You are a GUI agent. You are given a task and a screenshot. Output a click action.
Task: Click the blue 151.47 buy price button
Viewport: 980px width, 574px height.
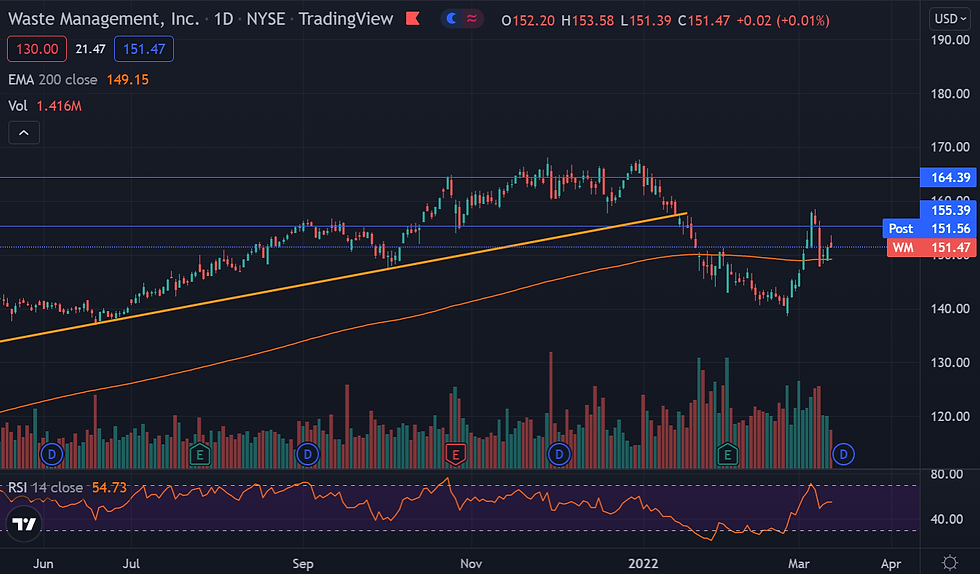point(144,49)
